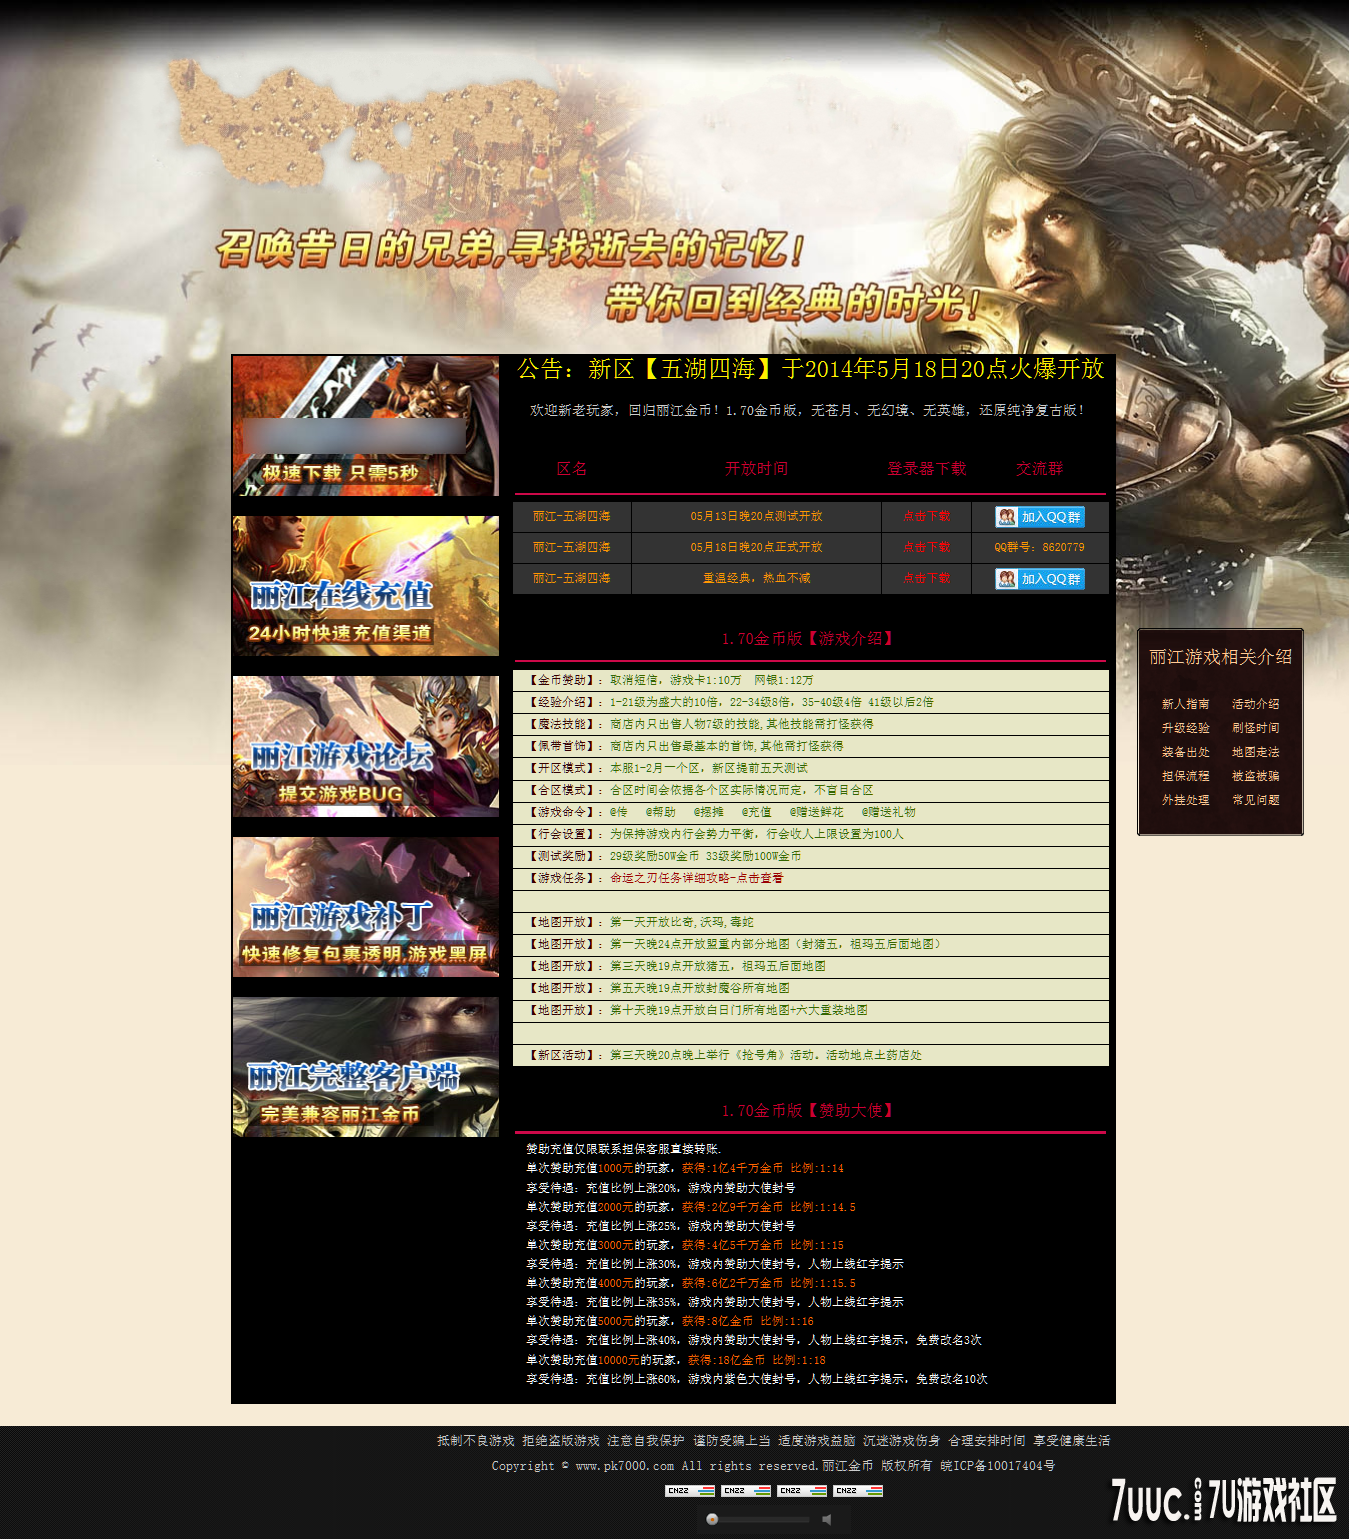Click 点击下载 in the 05月18日 official-opening row

927,548
